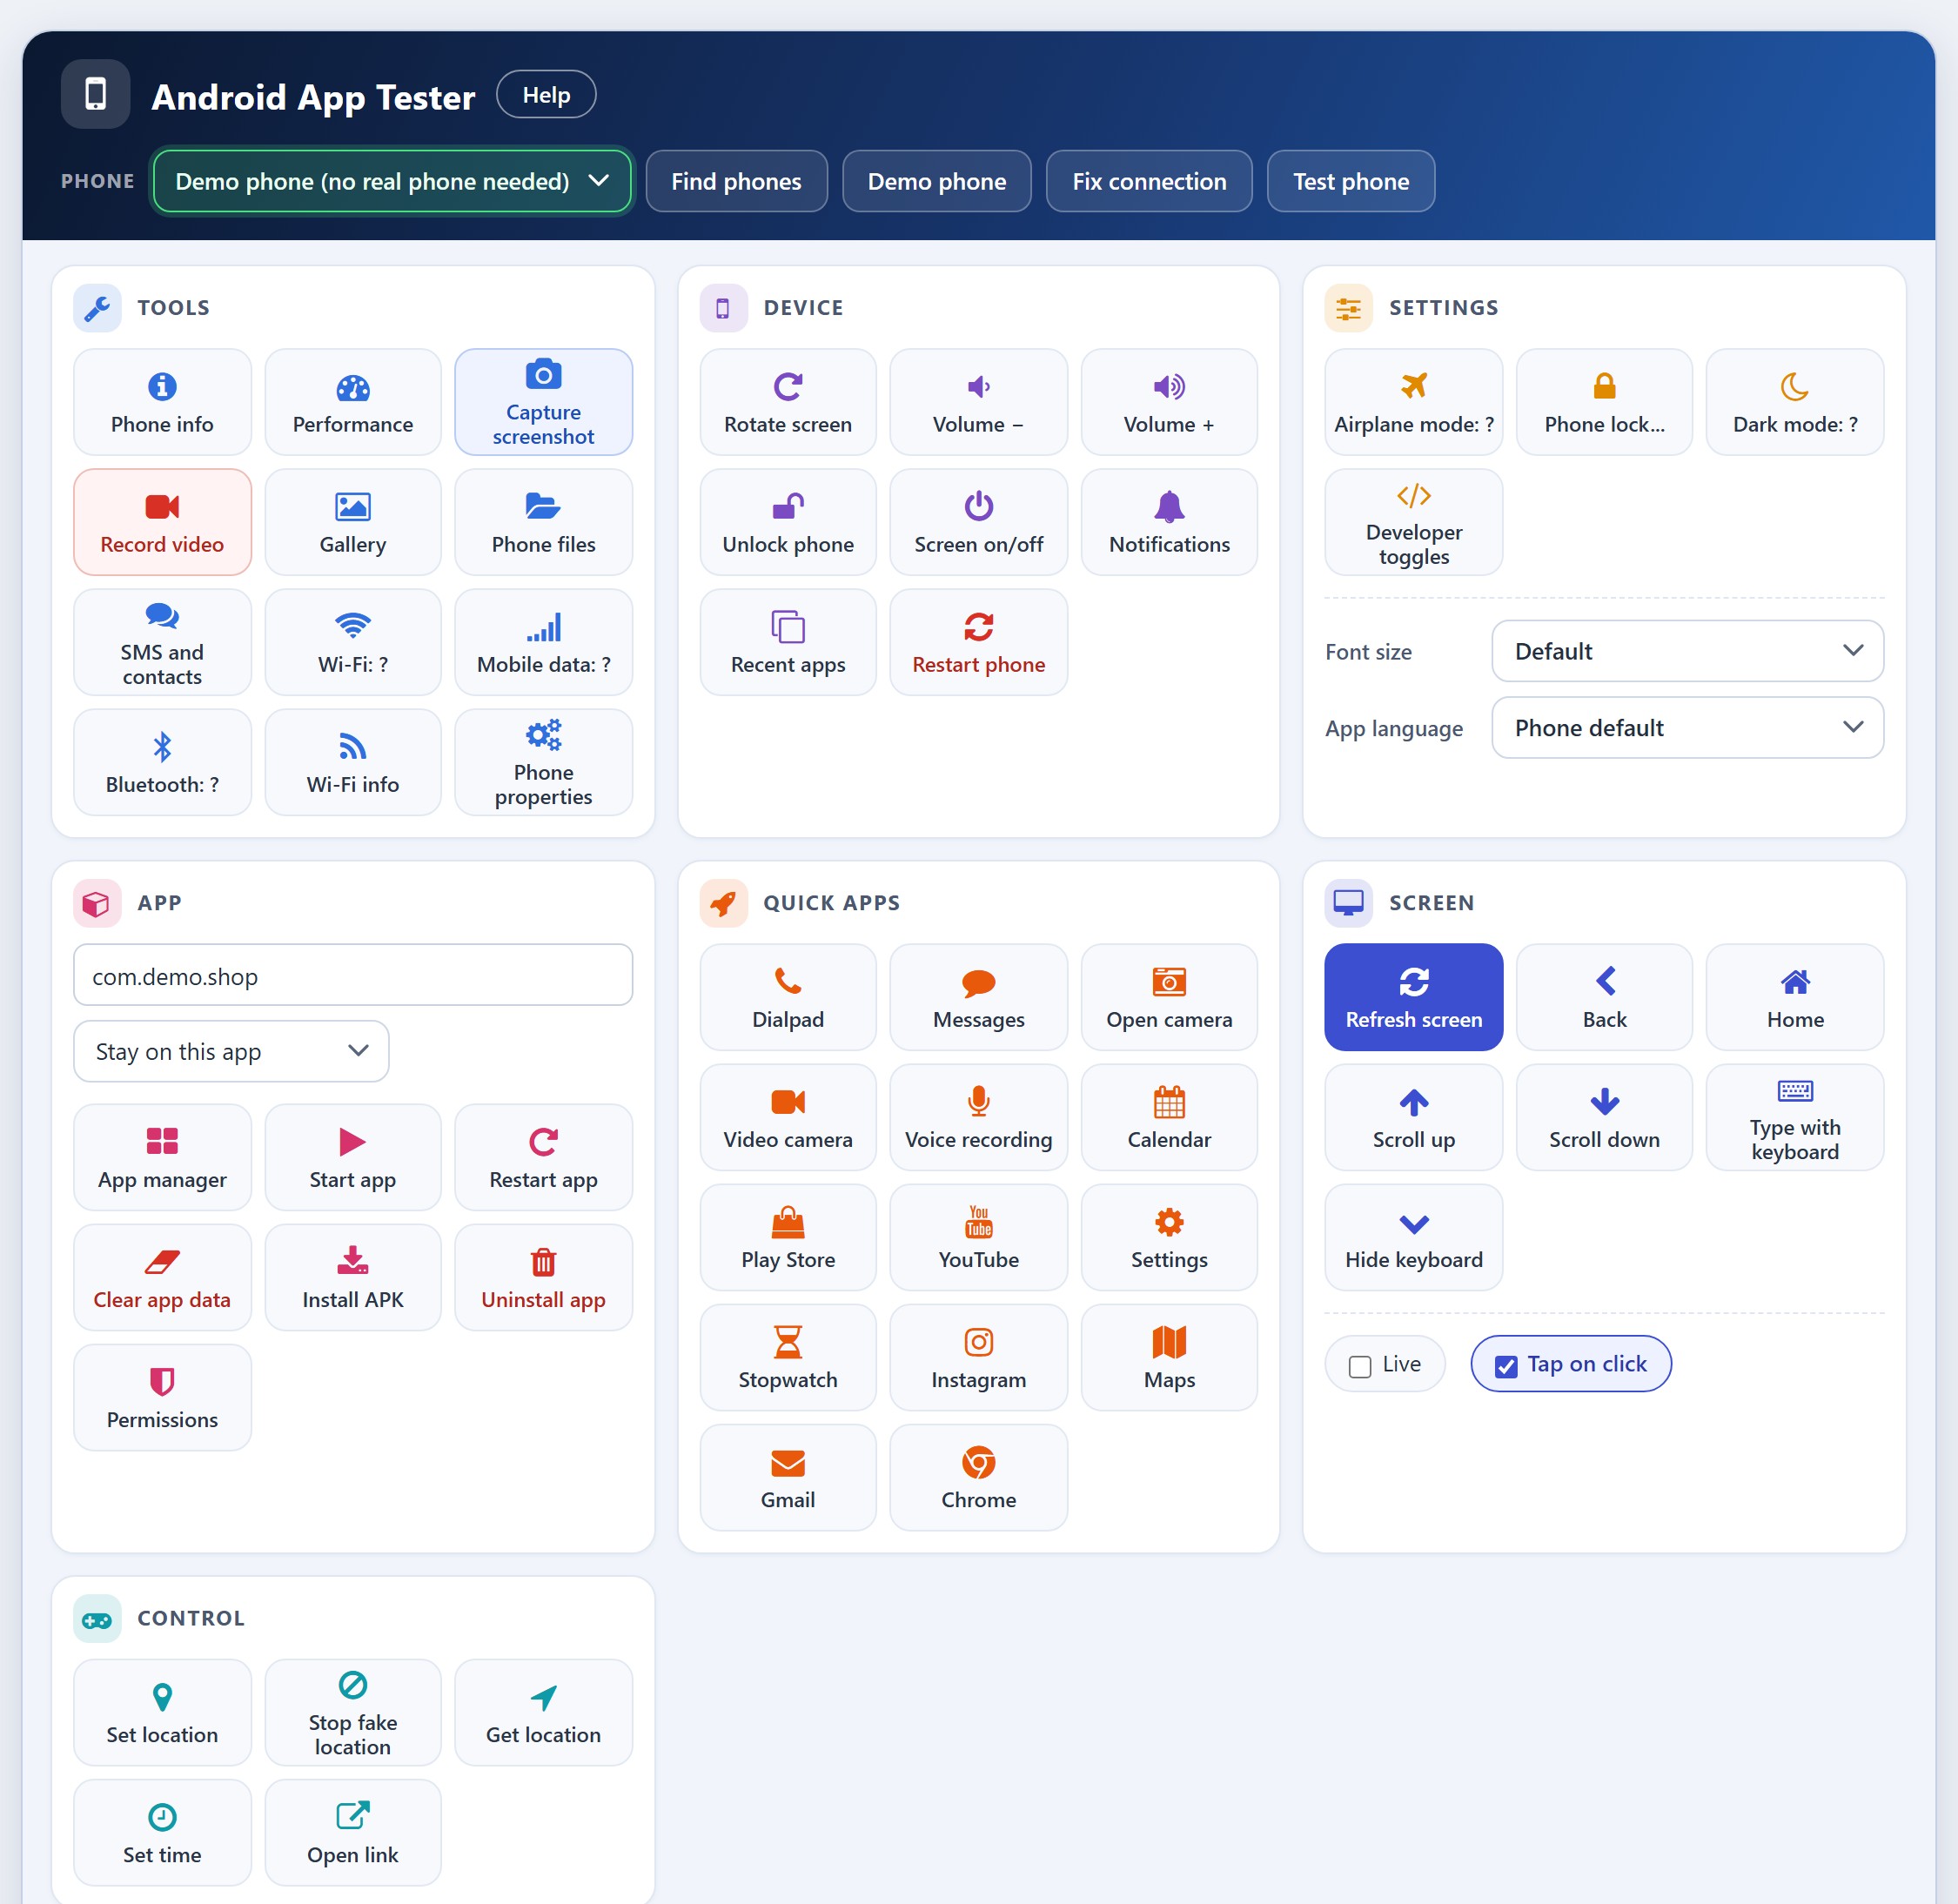Click Type with keyboard icon
The height and width of the screenshot is (1904, 1958).
tap(1794, 1117)
